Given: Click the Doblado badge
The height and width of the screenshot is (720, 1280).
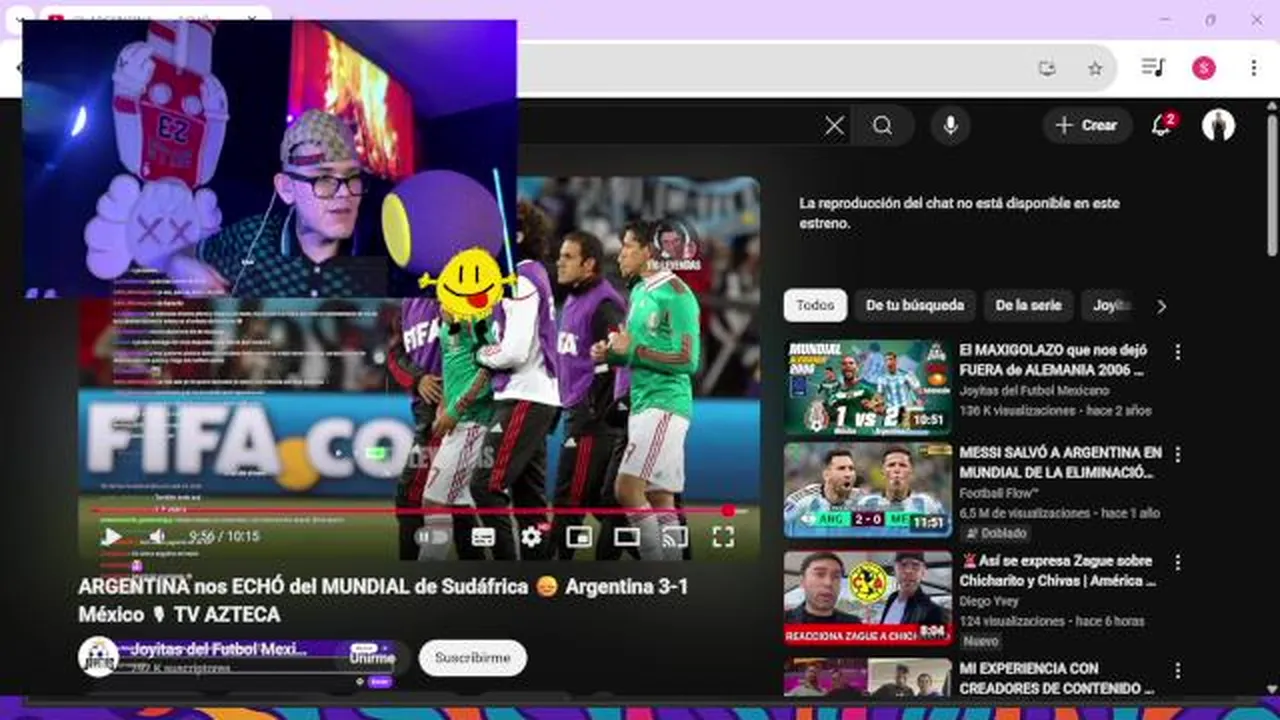Looking at the screenshot, I should [995, 533].
